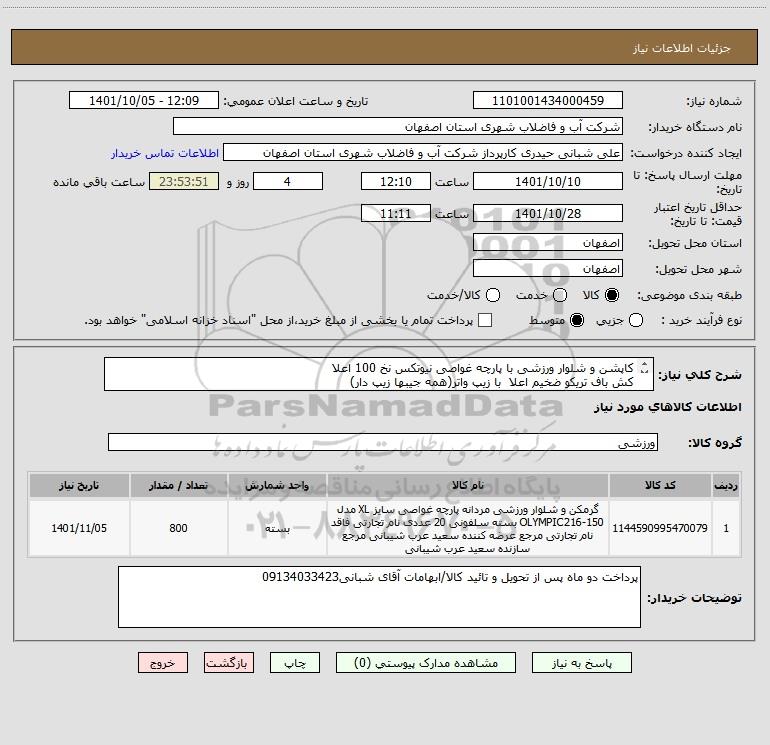This screenshot has width=770, height=745.
Task: Select the کالا/خدمت radio option
Action: pyautogui.click(x=493, y=295)
